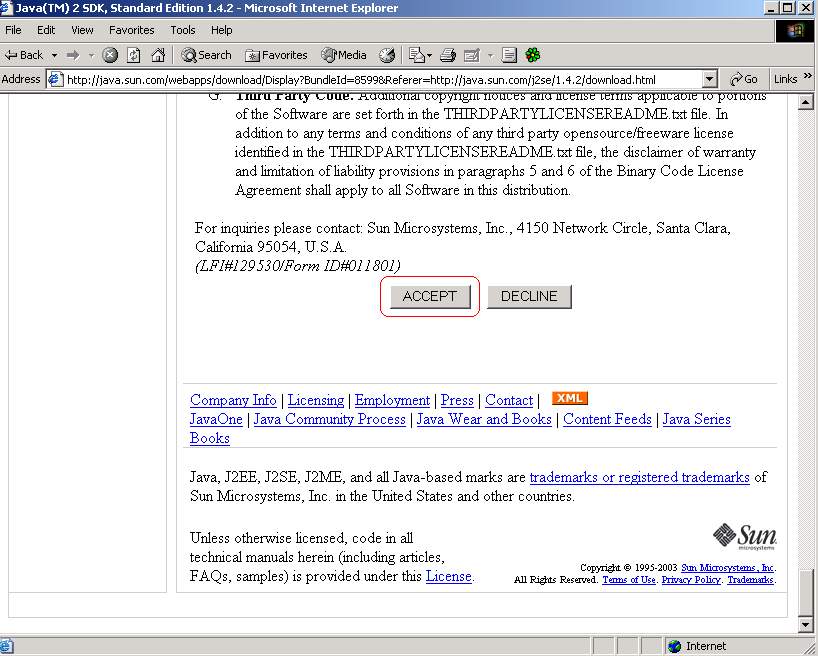Open the Search pane from the toolbar
This screenshot has width=818, height=656.
click(206, 55)
